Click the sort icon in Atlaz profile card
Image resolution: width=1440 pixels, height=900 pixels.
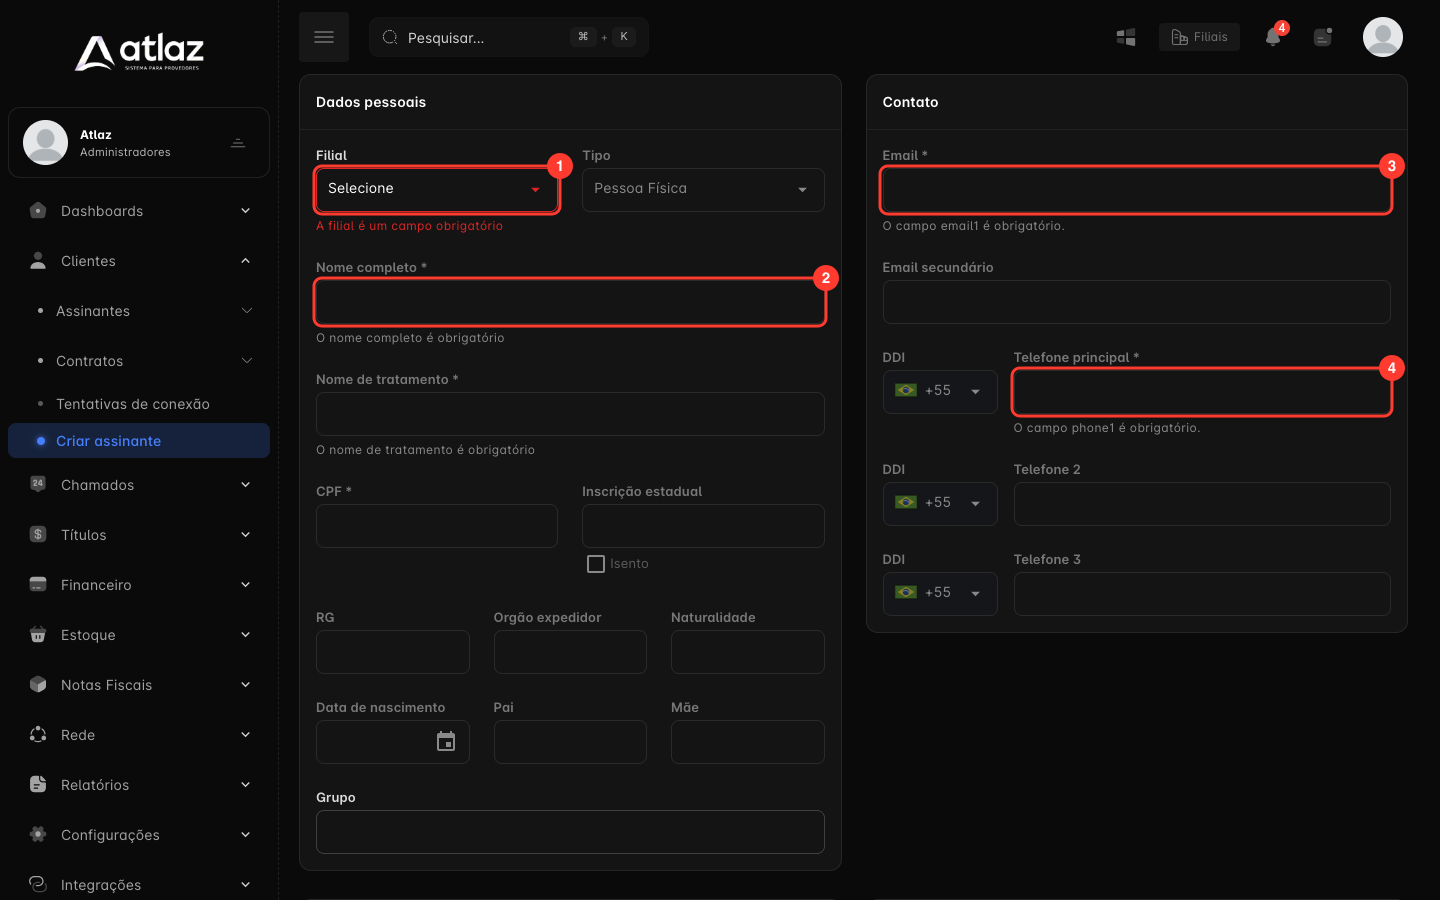238,143
